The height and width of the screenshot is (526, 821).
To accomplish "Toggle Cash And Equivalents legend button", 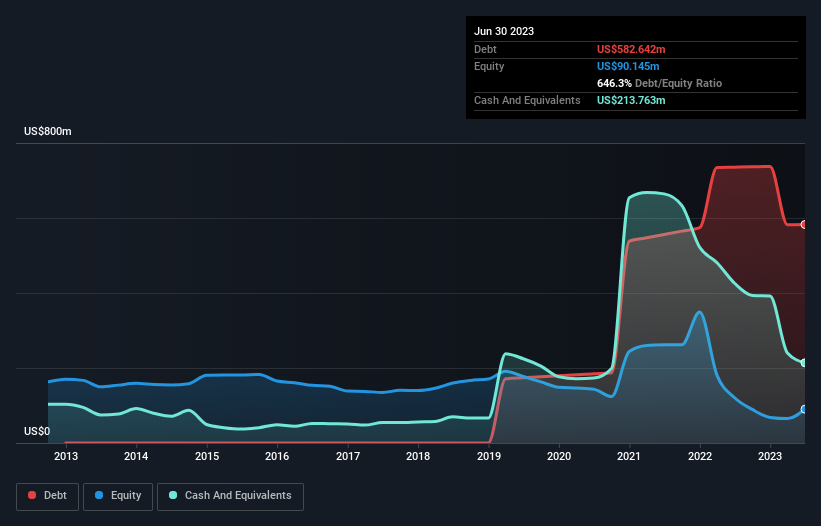I will 230,497.
